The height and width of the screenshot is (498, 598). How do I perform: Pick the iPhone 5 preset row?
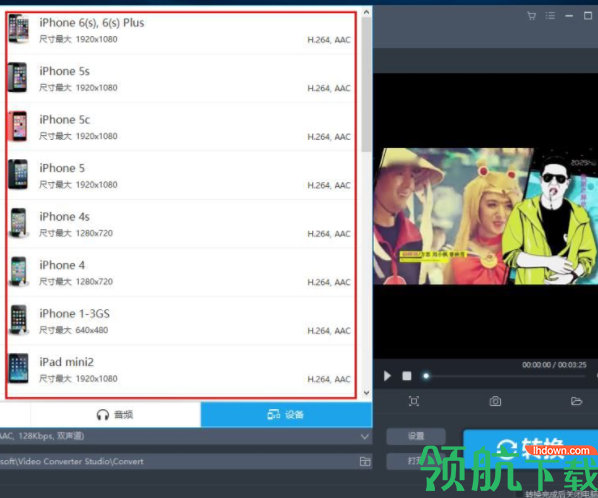pyautogui.click(x=181, y=175)
